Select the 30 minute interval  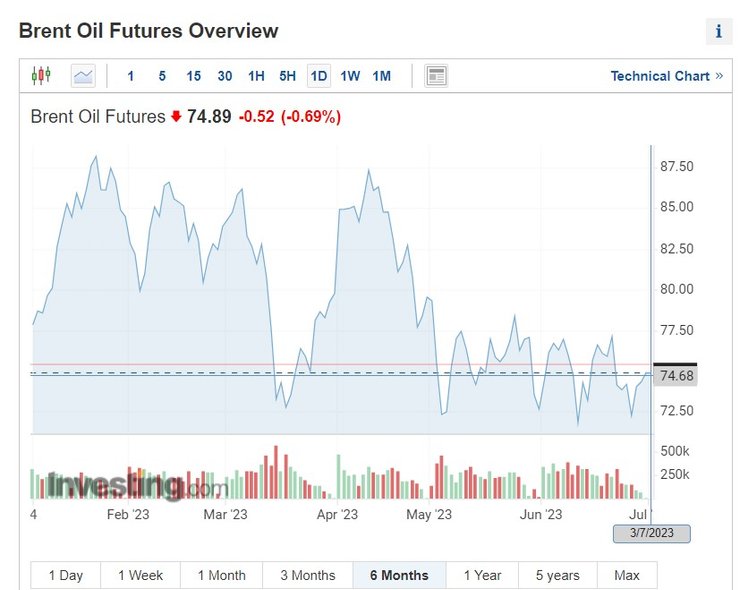pyautogui.click(x=225, y=76)
